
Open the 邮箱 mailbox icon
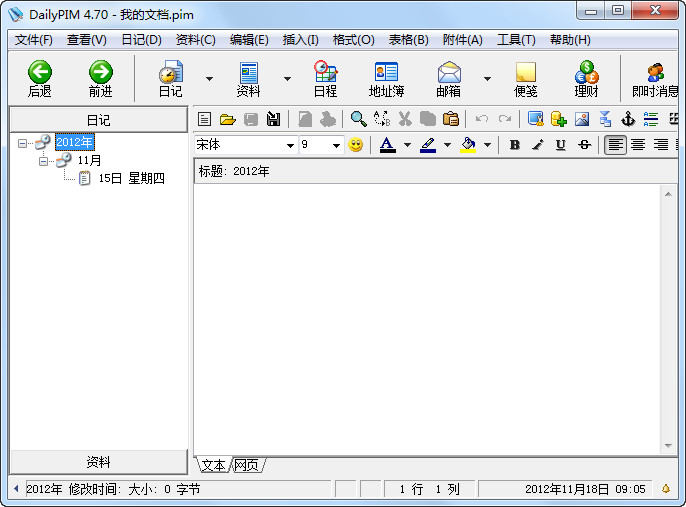point(448,79)
